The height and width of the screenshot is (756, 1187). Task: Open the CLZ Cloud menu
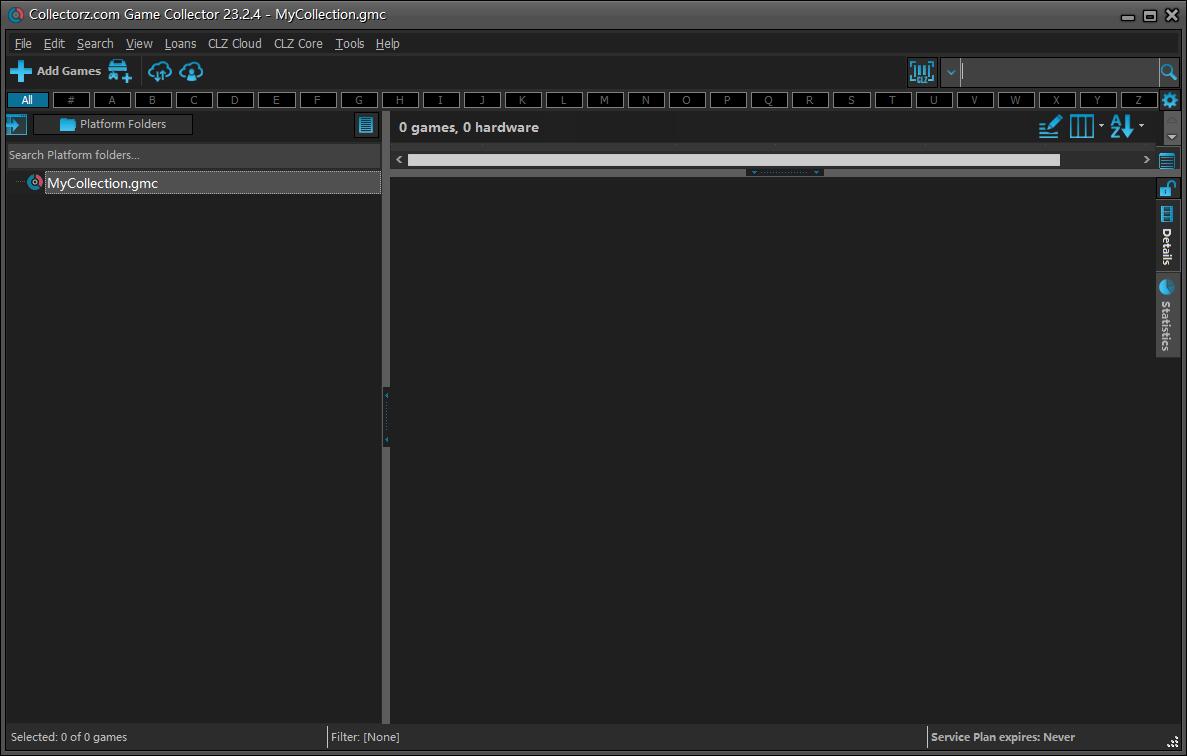pyautogui.click(x=235, y=44)
